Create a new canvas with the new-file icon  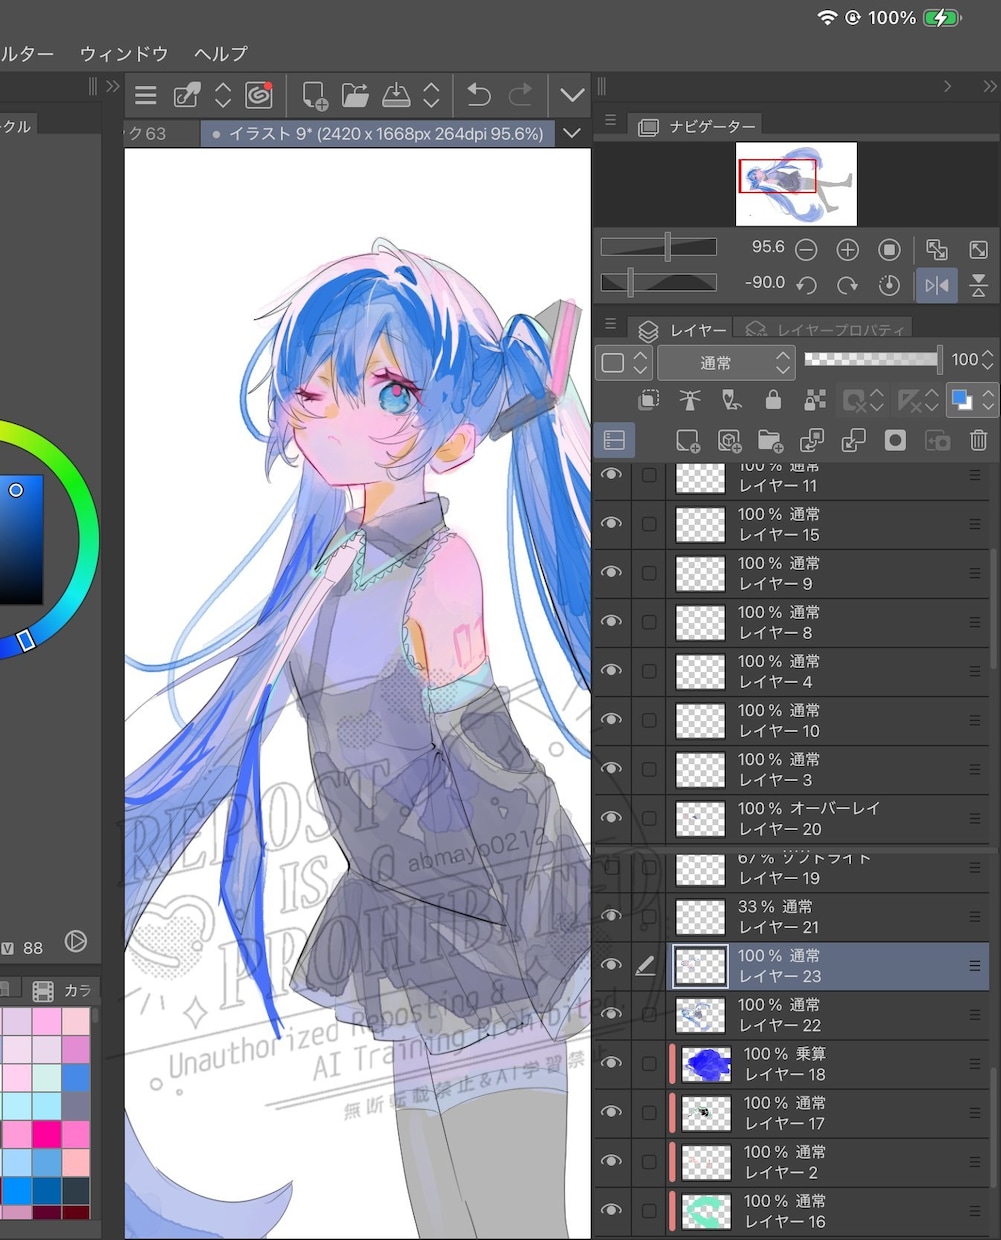pyautogui.click(x=314, y=95)
